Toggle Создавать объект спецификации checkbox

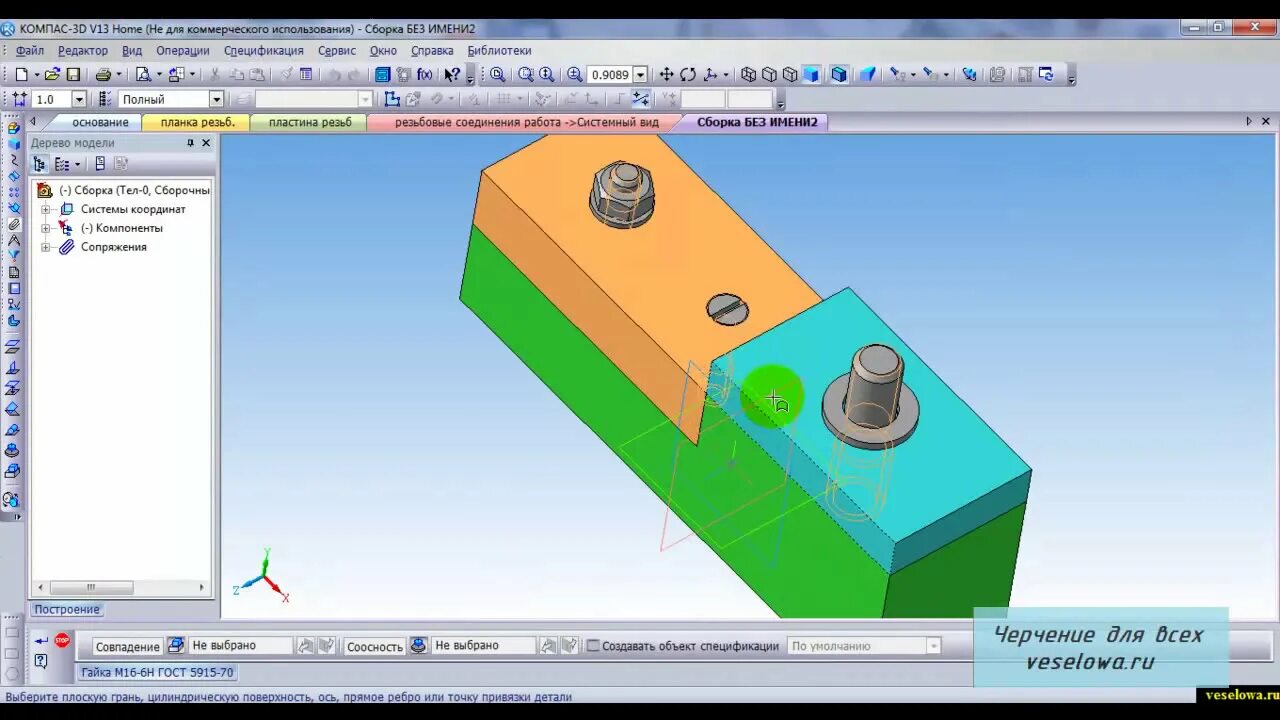593,646
